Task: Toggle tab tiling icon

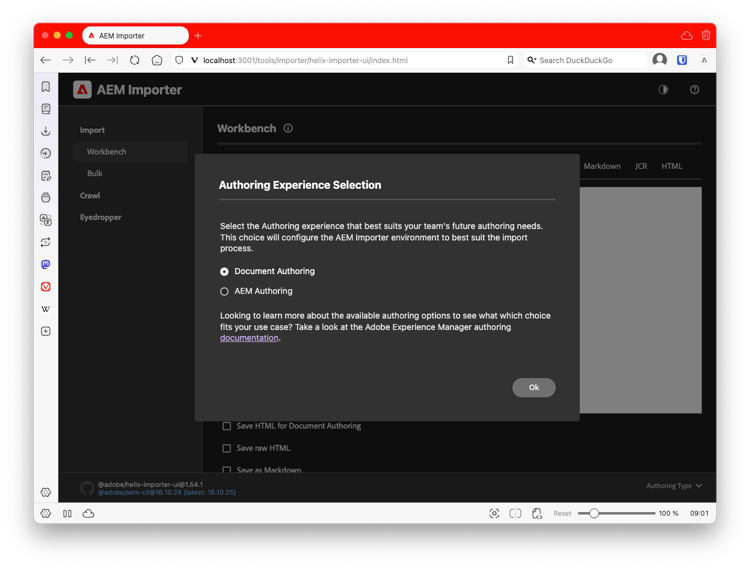Action: 515,513
